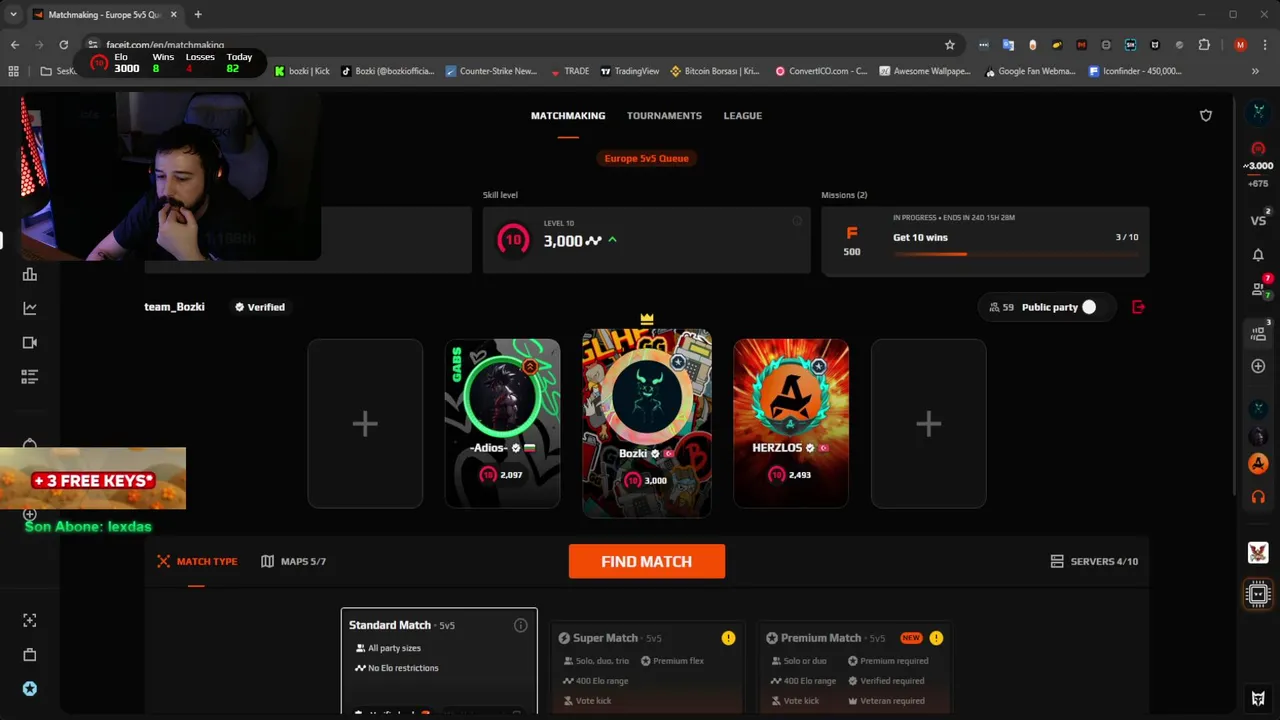Click the +3 FREE KEYS banner

[93, 480]
